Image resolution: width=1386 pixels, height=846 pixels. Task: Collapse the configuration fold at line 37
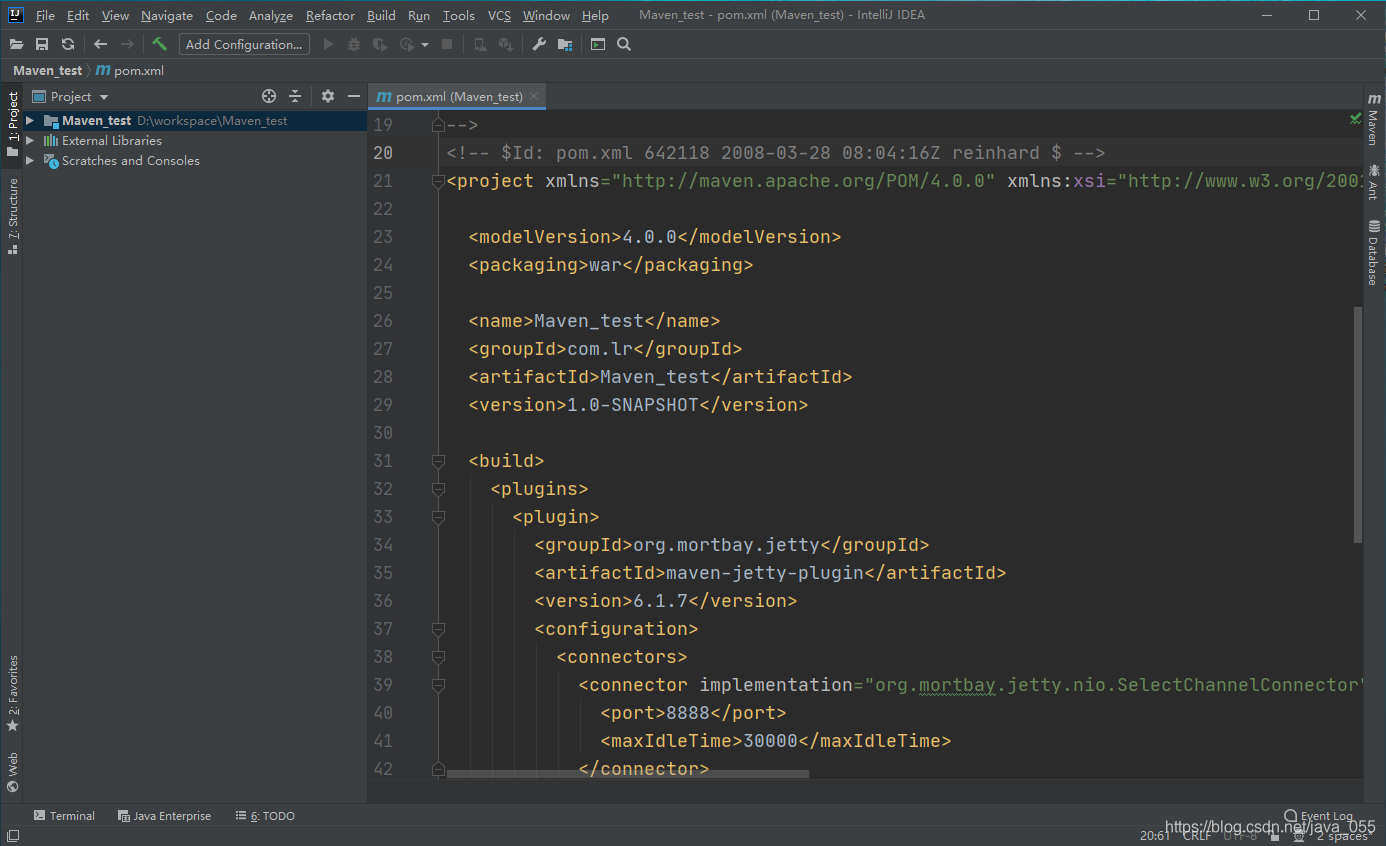point(437,629)
